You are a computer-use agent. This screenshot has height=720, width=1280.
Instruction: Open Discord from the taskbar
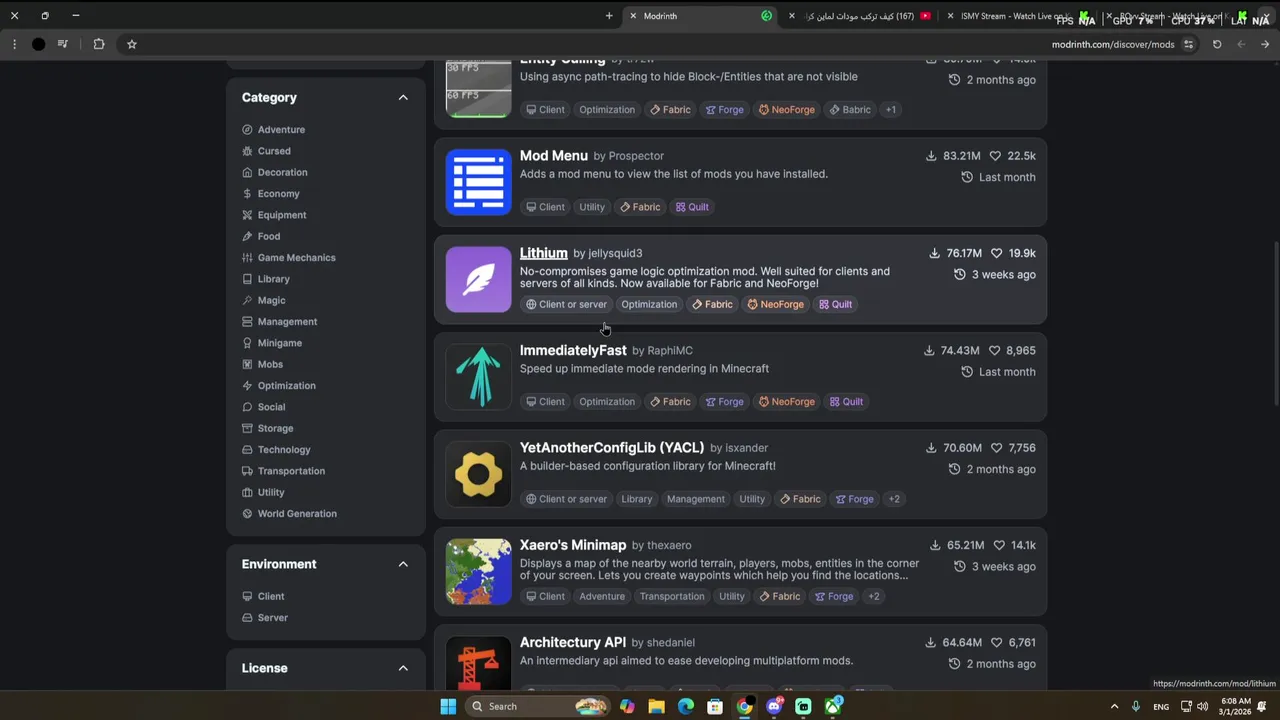coord(774,706)
